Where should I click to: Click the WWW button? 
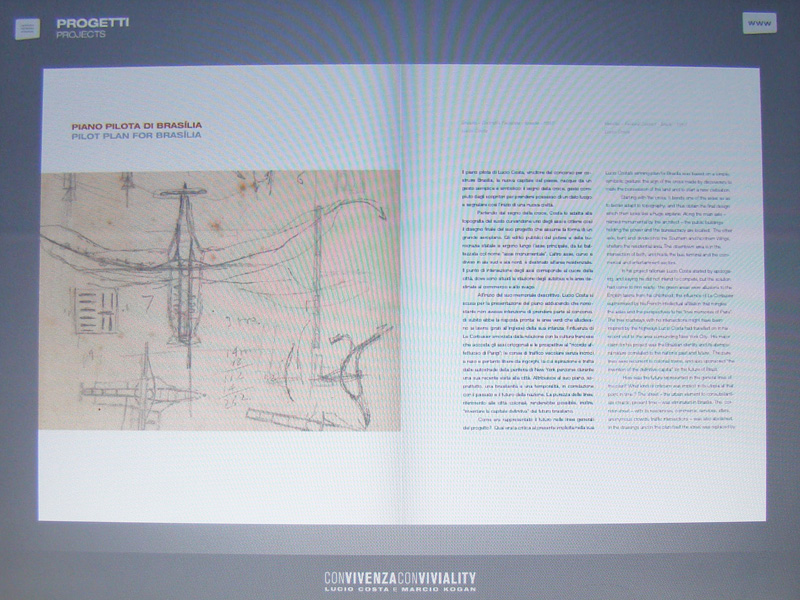tap(760, 23)
